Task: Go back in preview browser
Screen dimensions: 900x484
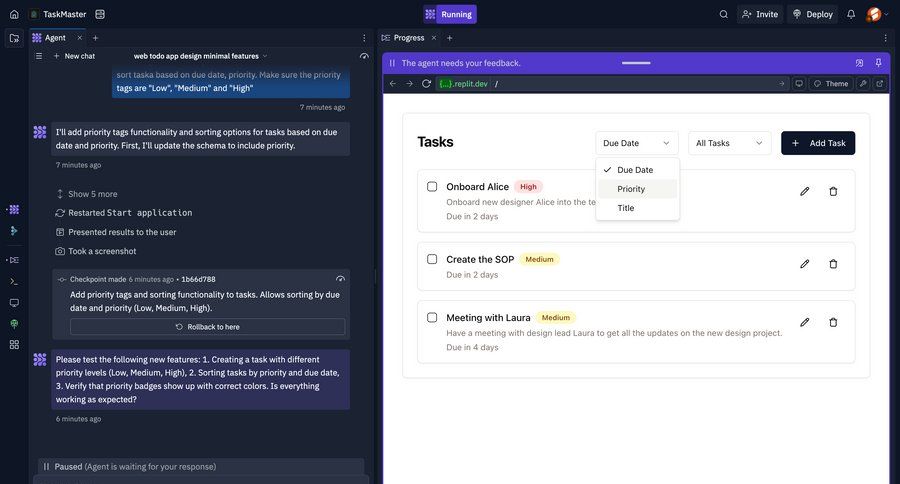Action: pos(393,84)
